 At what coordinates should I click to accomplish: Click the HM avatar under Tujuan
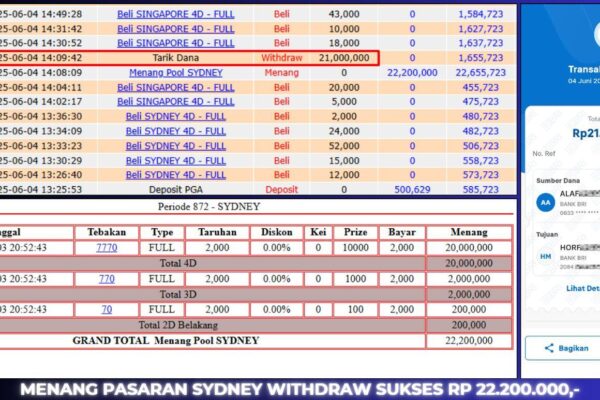click(546, 256)
